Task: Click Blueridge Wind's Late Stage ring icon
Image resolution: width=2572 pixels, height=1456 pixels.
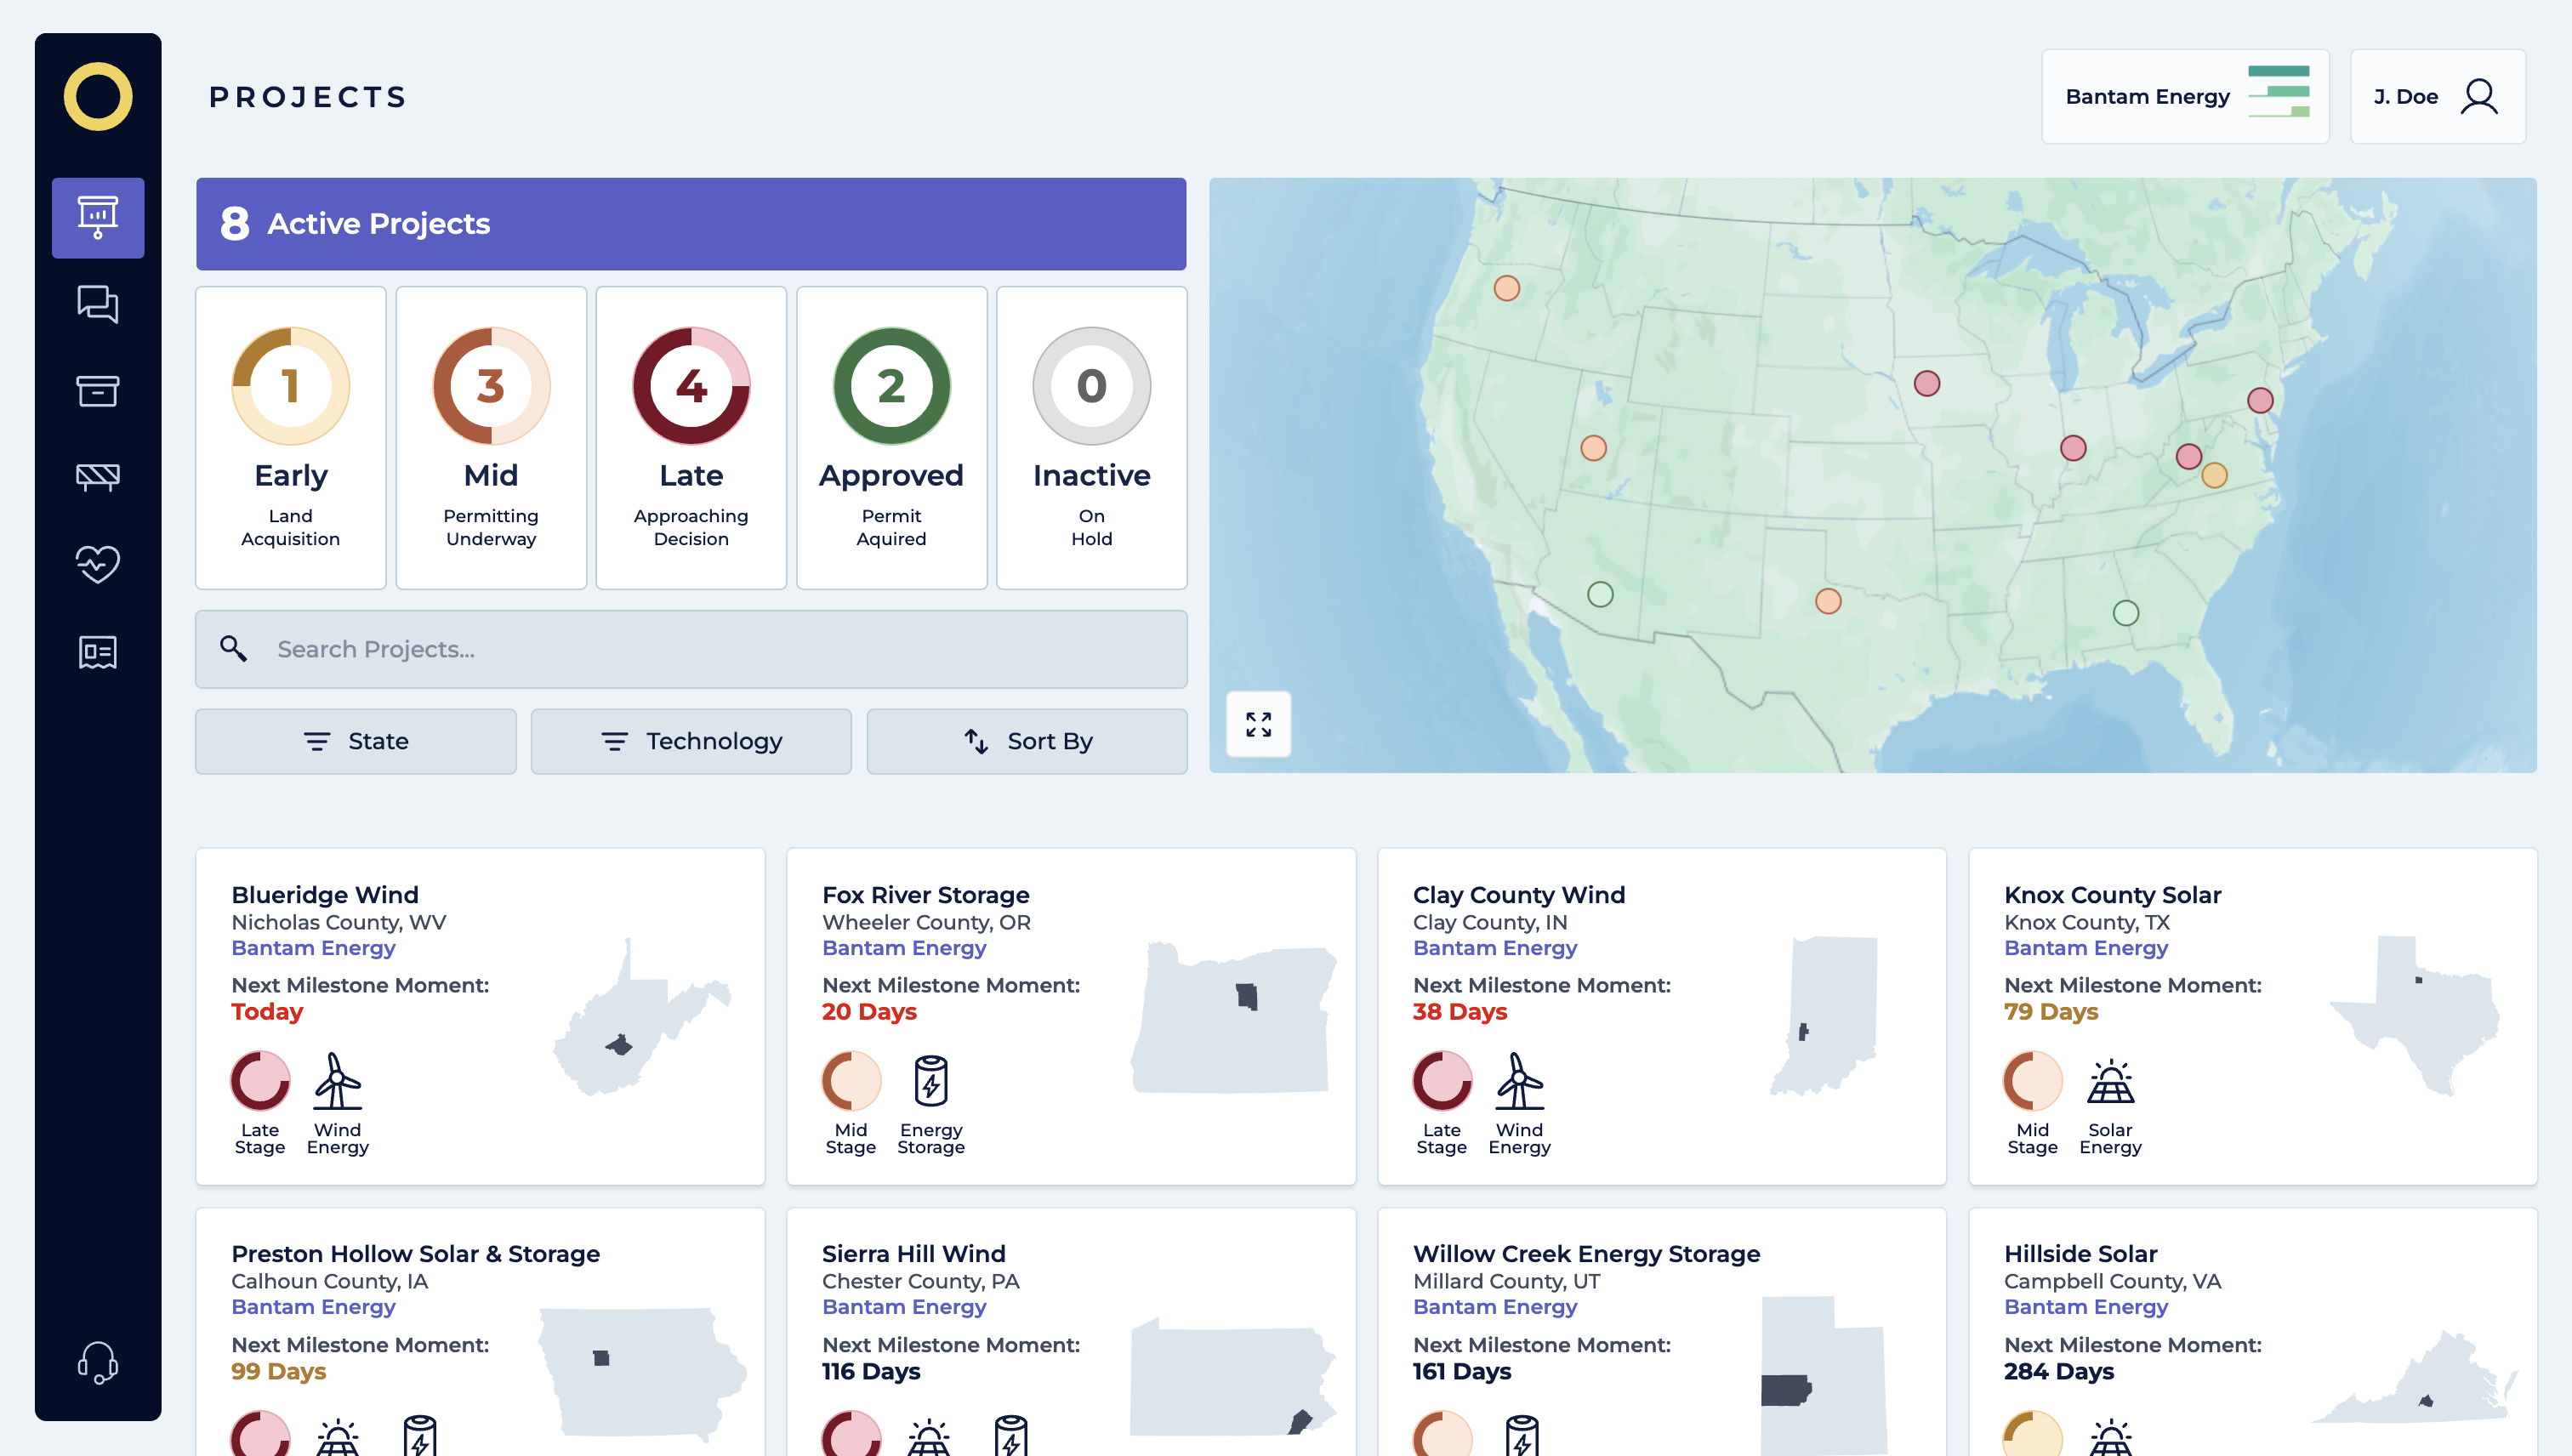Action: [260, 1081]
